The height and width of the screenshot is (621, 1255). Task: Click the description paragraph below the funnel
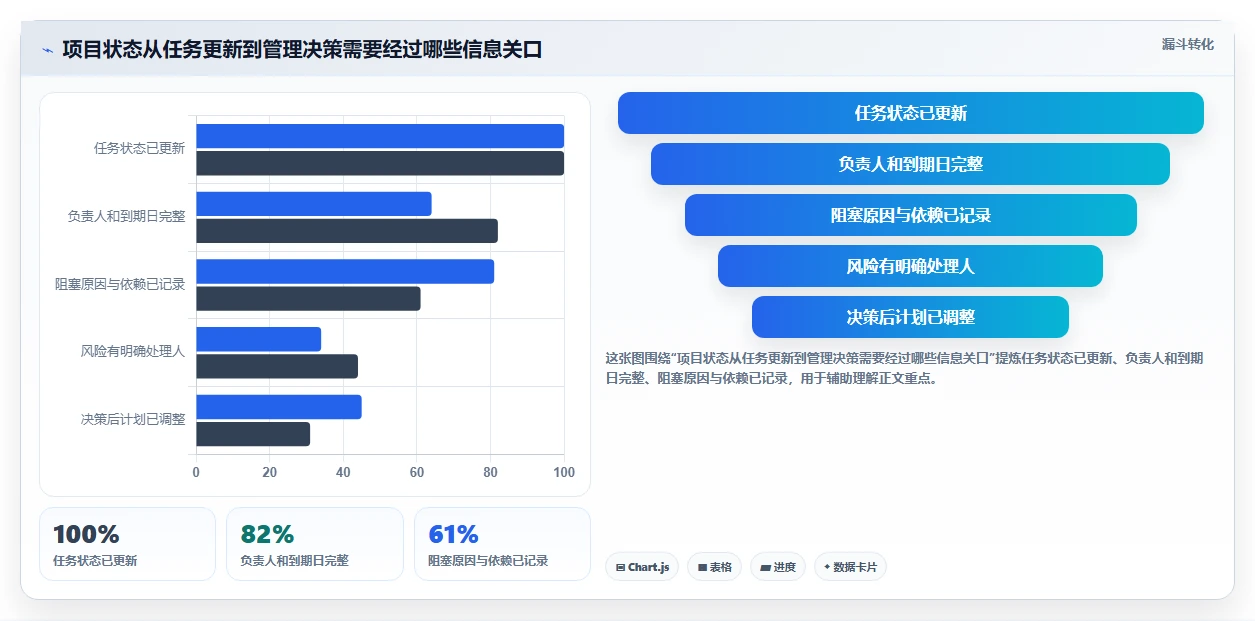click(904, 368)
